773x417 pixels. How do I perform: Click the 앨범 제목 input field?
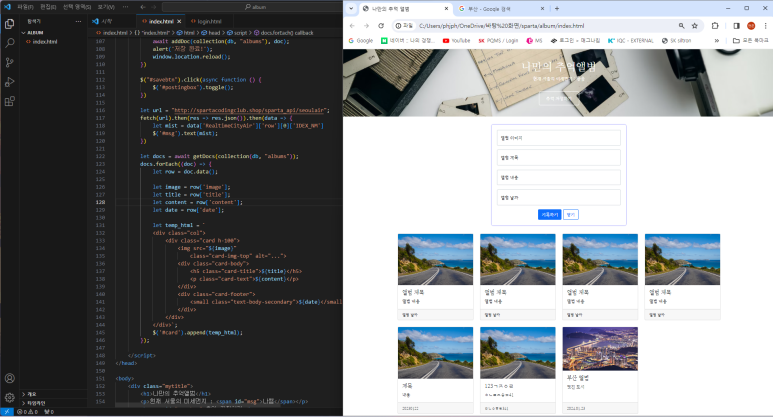[x=559, y=158]
